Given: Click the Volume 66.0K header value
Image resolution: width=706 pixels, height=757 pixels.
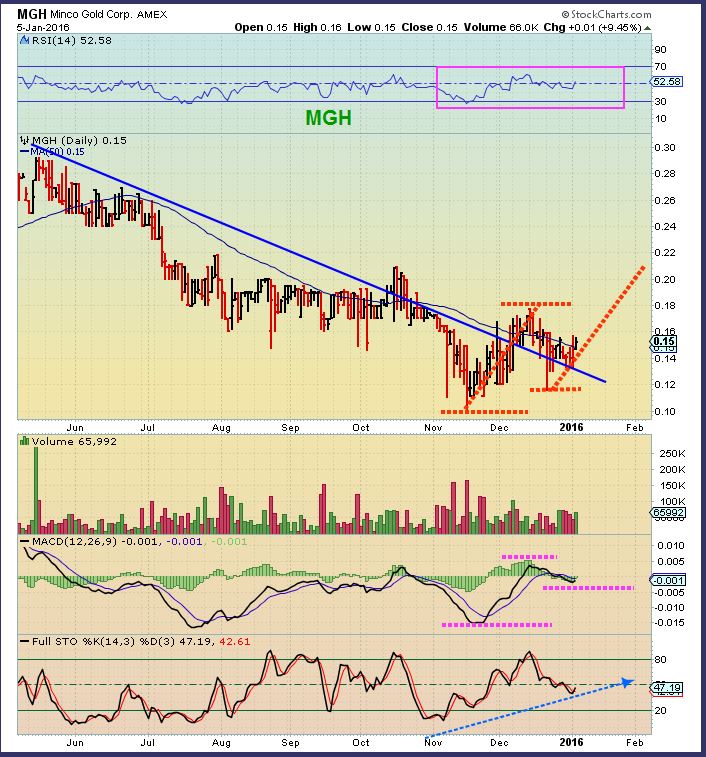Looking at the screenshot, I should point(501,28).
